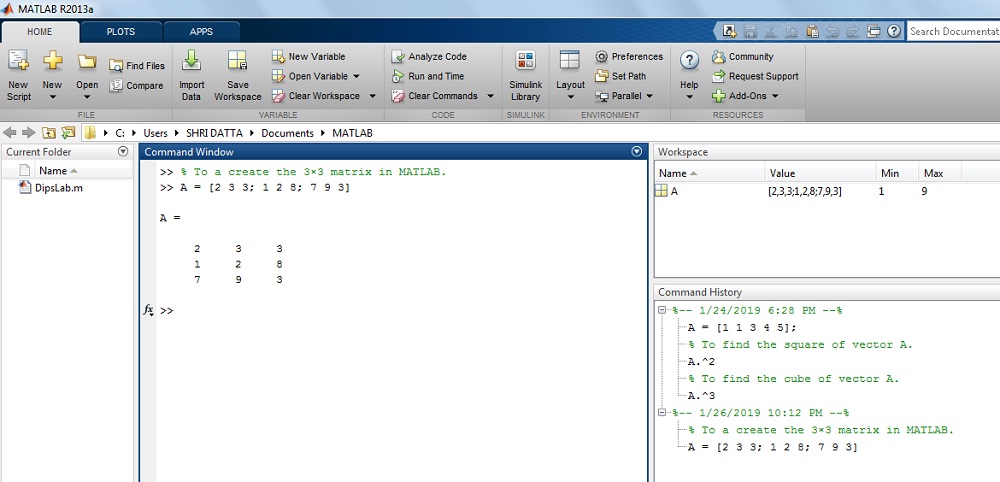Viewport: 1000px width, 482px height.
Task: Expand the Parallel dropdown menu
Action: 649,96
